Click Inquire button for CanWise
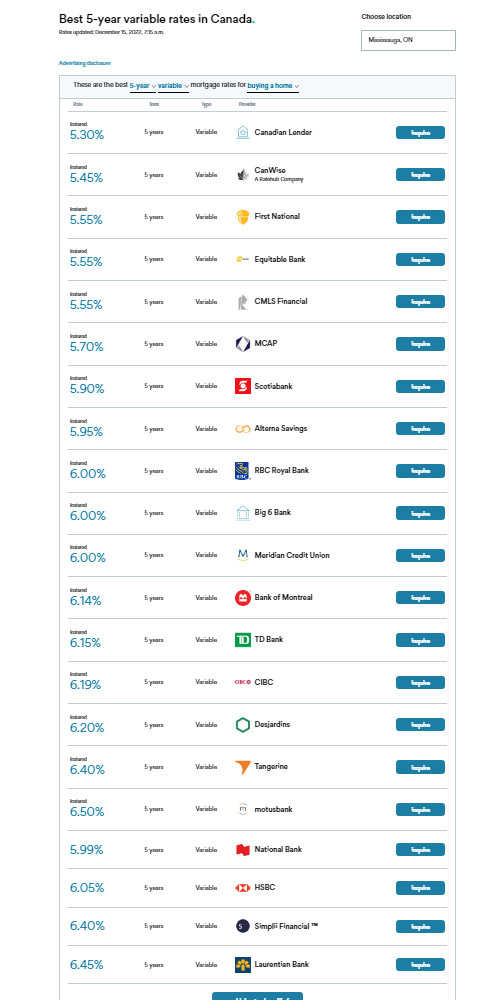 420,175
